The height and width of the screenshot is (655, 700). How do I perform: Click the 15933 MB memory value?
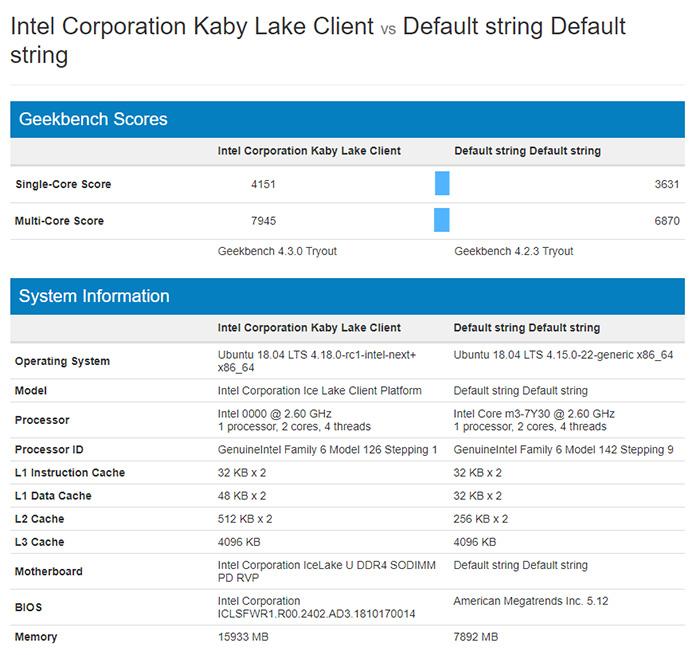pyautogui.click(x=244, y=637)
